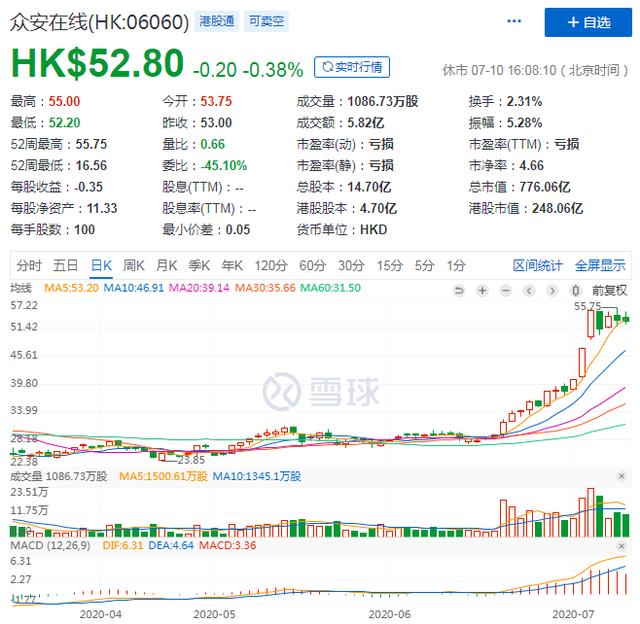
Task: Open the 前复权 price adjustment dropdown
Action: point(609,291)
